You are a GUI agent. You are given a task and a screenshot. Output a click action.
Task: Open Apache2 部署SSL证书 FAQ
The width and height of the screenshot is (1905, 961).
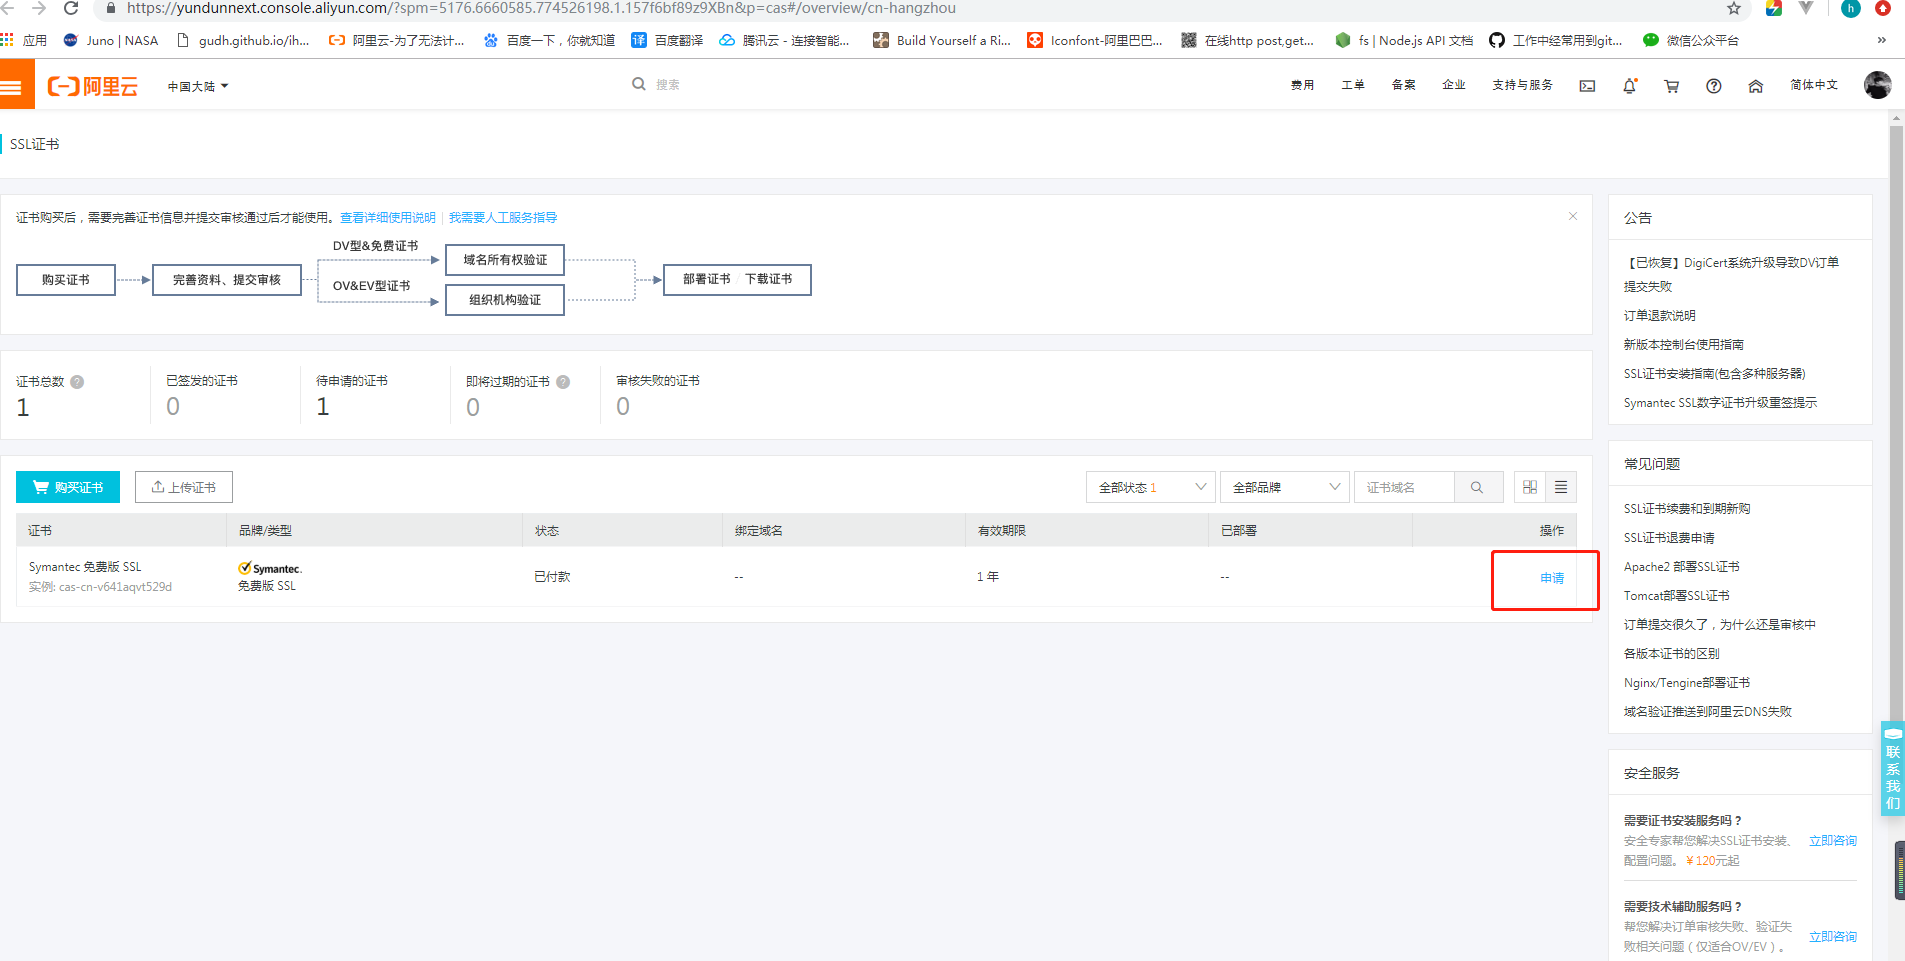[1681, 567]
